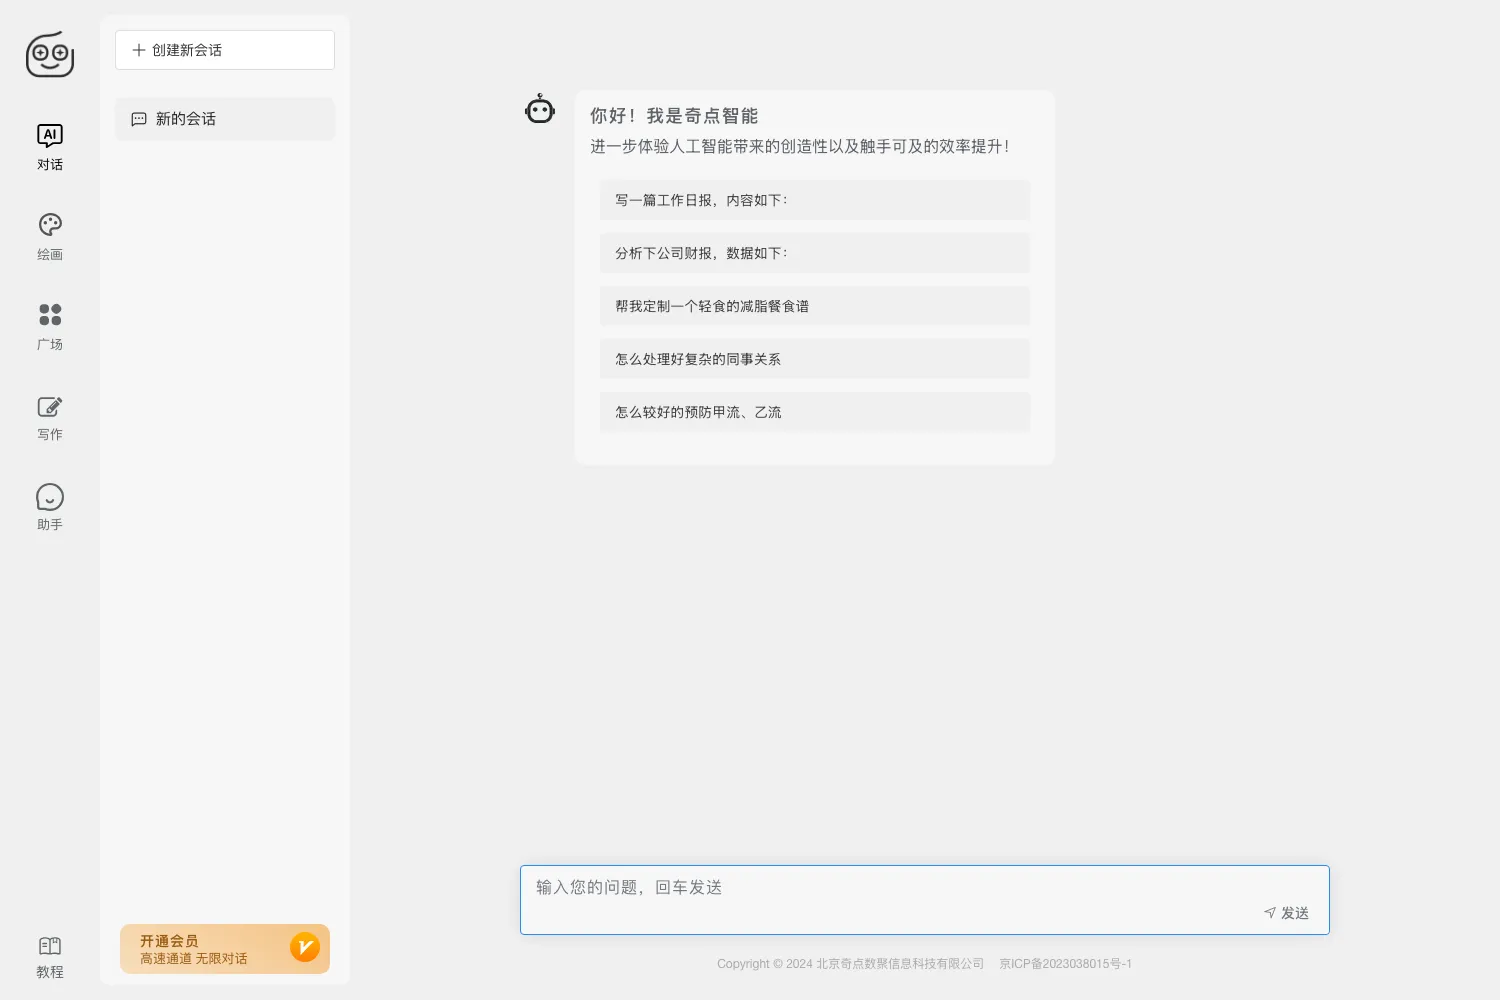Choose the prompt 怎么处理好复杂的同事关系
This screenshot has width=1500, height=1000.
click(x=815, y=359)
